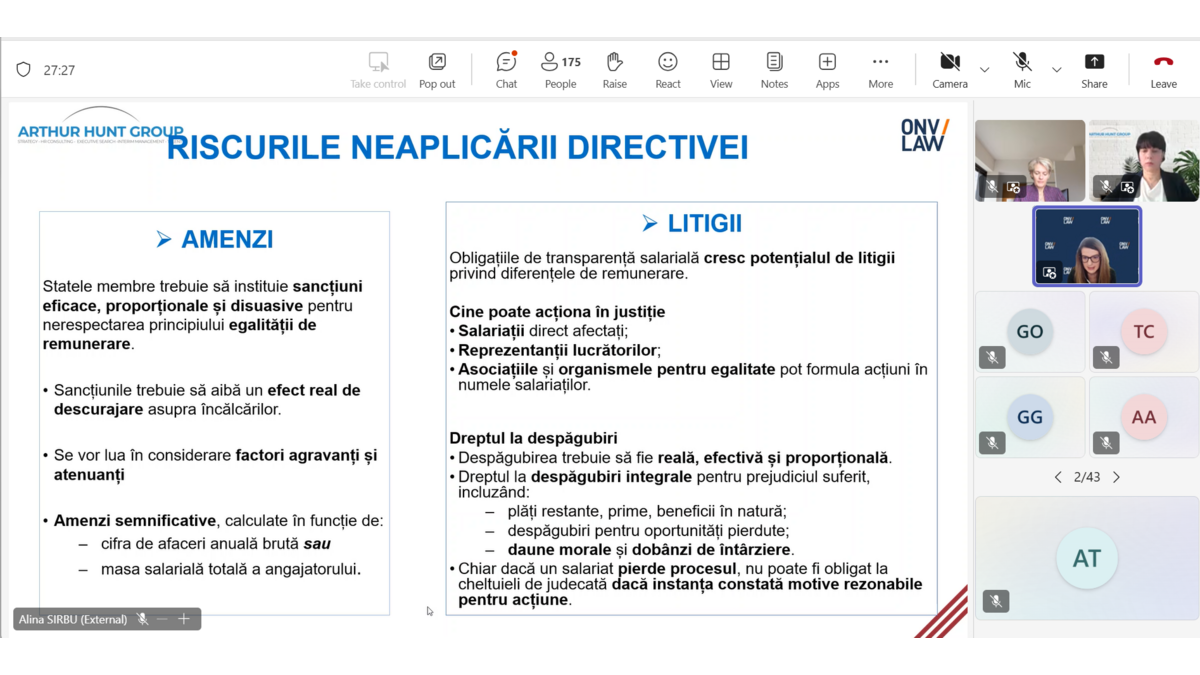
Task: Go to next participant page
Action: click(x=1117, y=478)
